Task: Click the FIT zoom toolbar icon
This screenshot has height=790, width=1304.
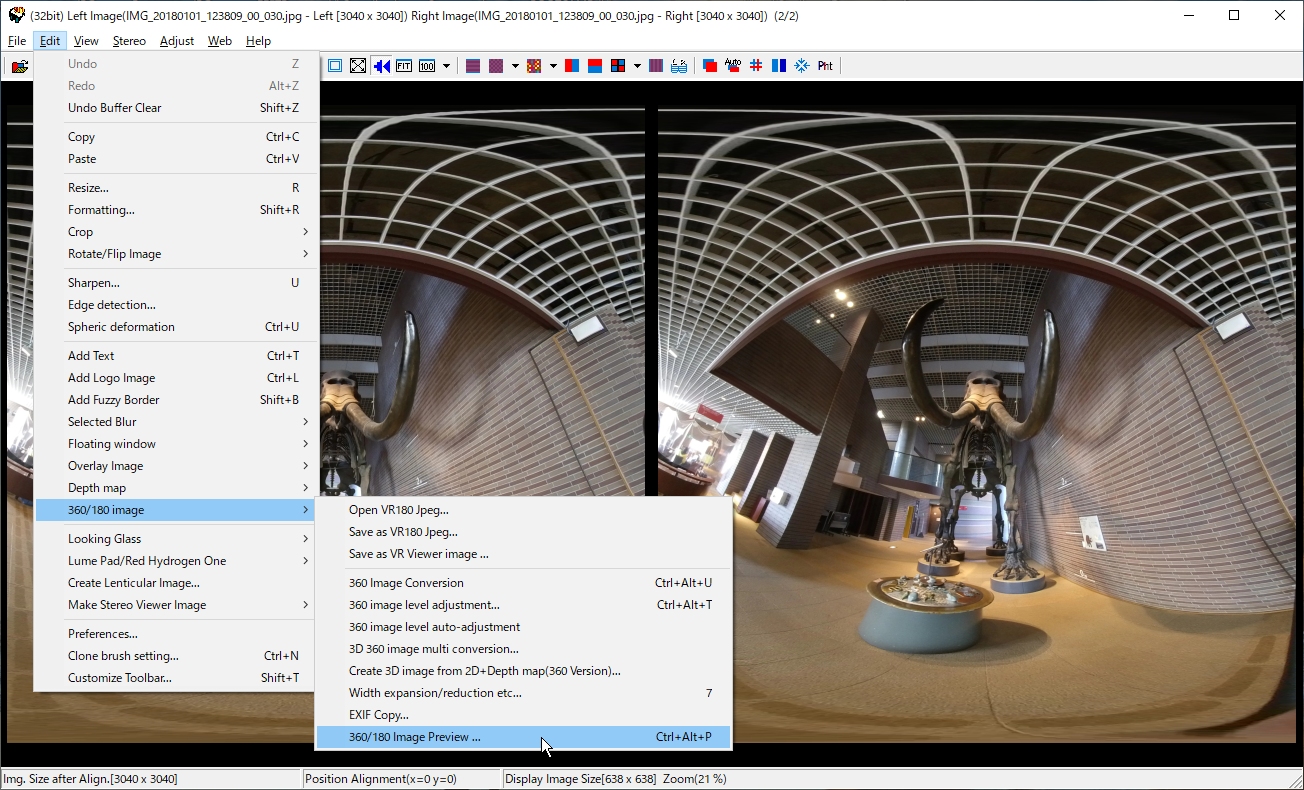Action: click(404, 66)
